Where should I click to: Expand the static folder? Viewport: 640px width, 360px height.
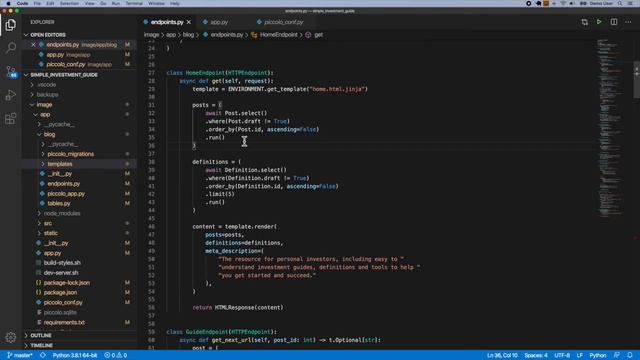coord(80,233)
